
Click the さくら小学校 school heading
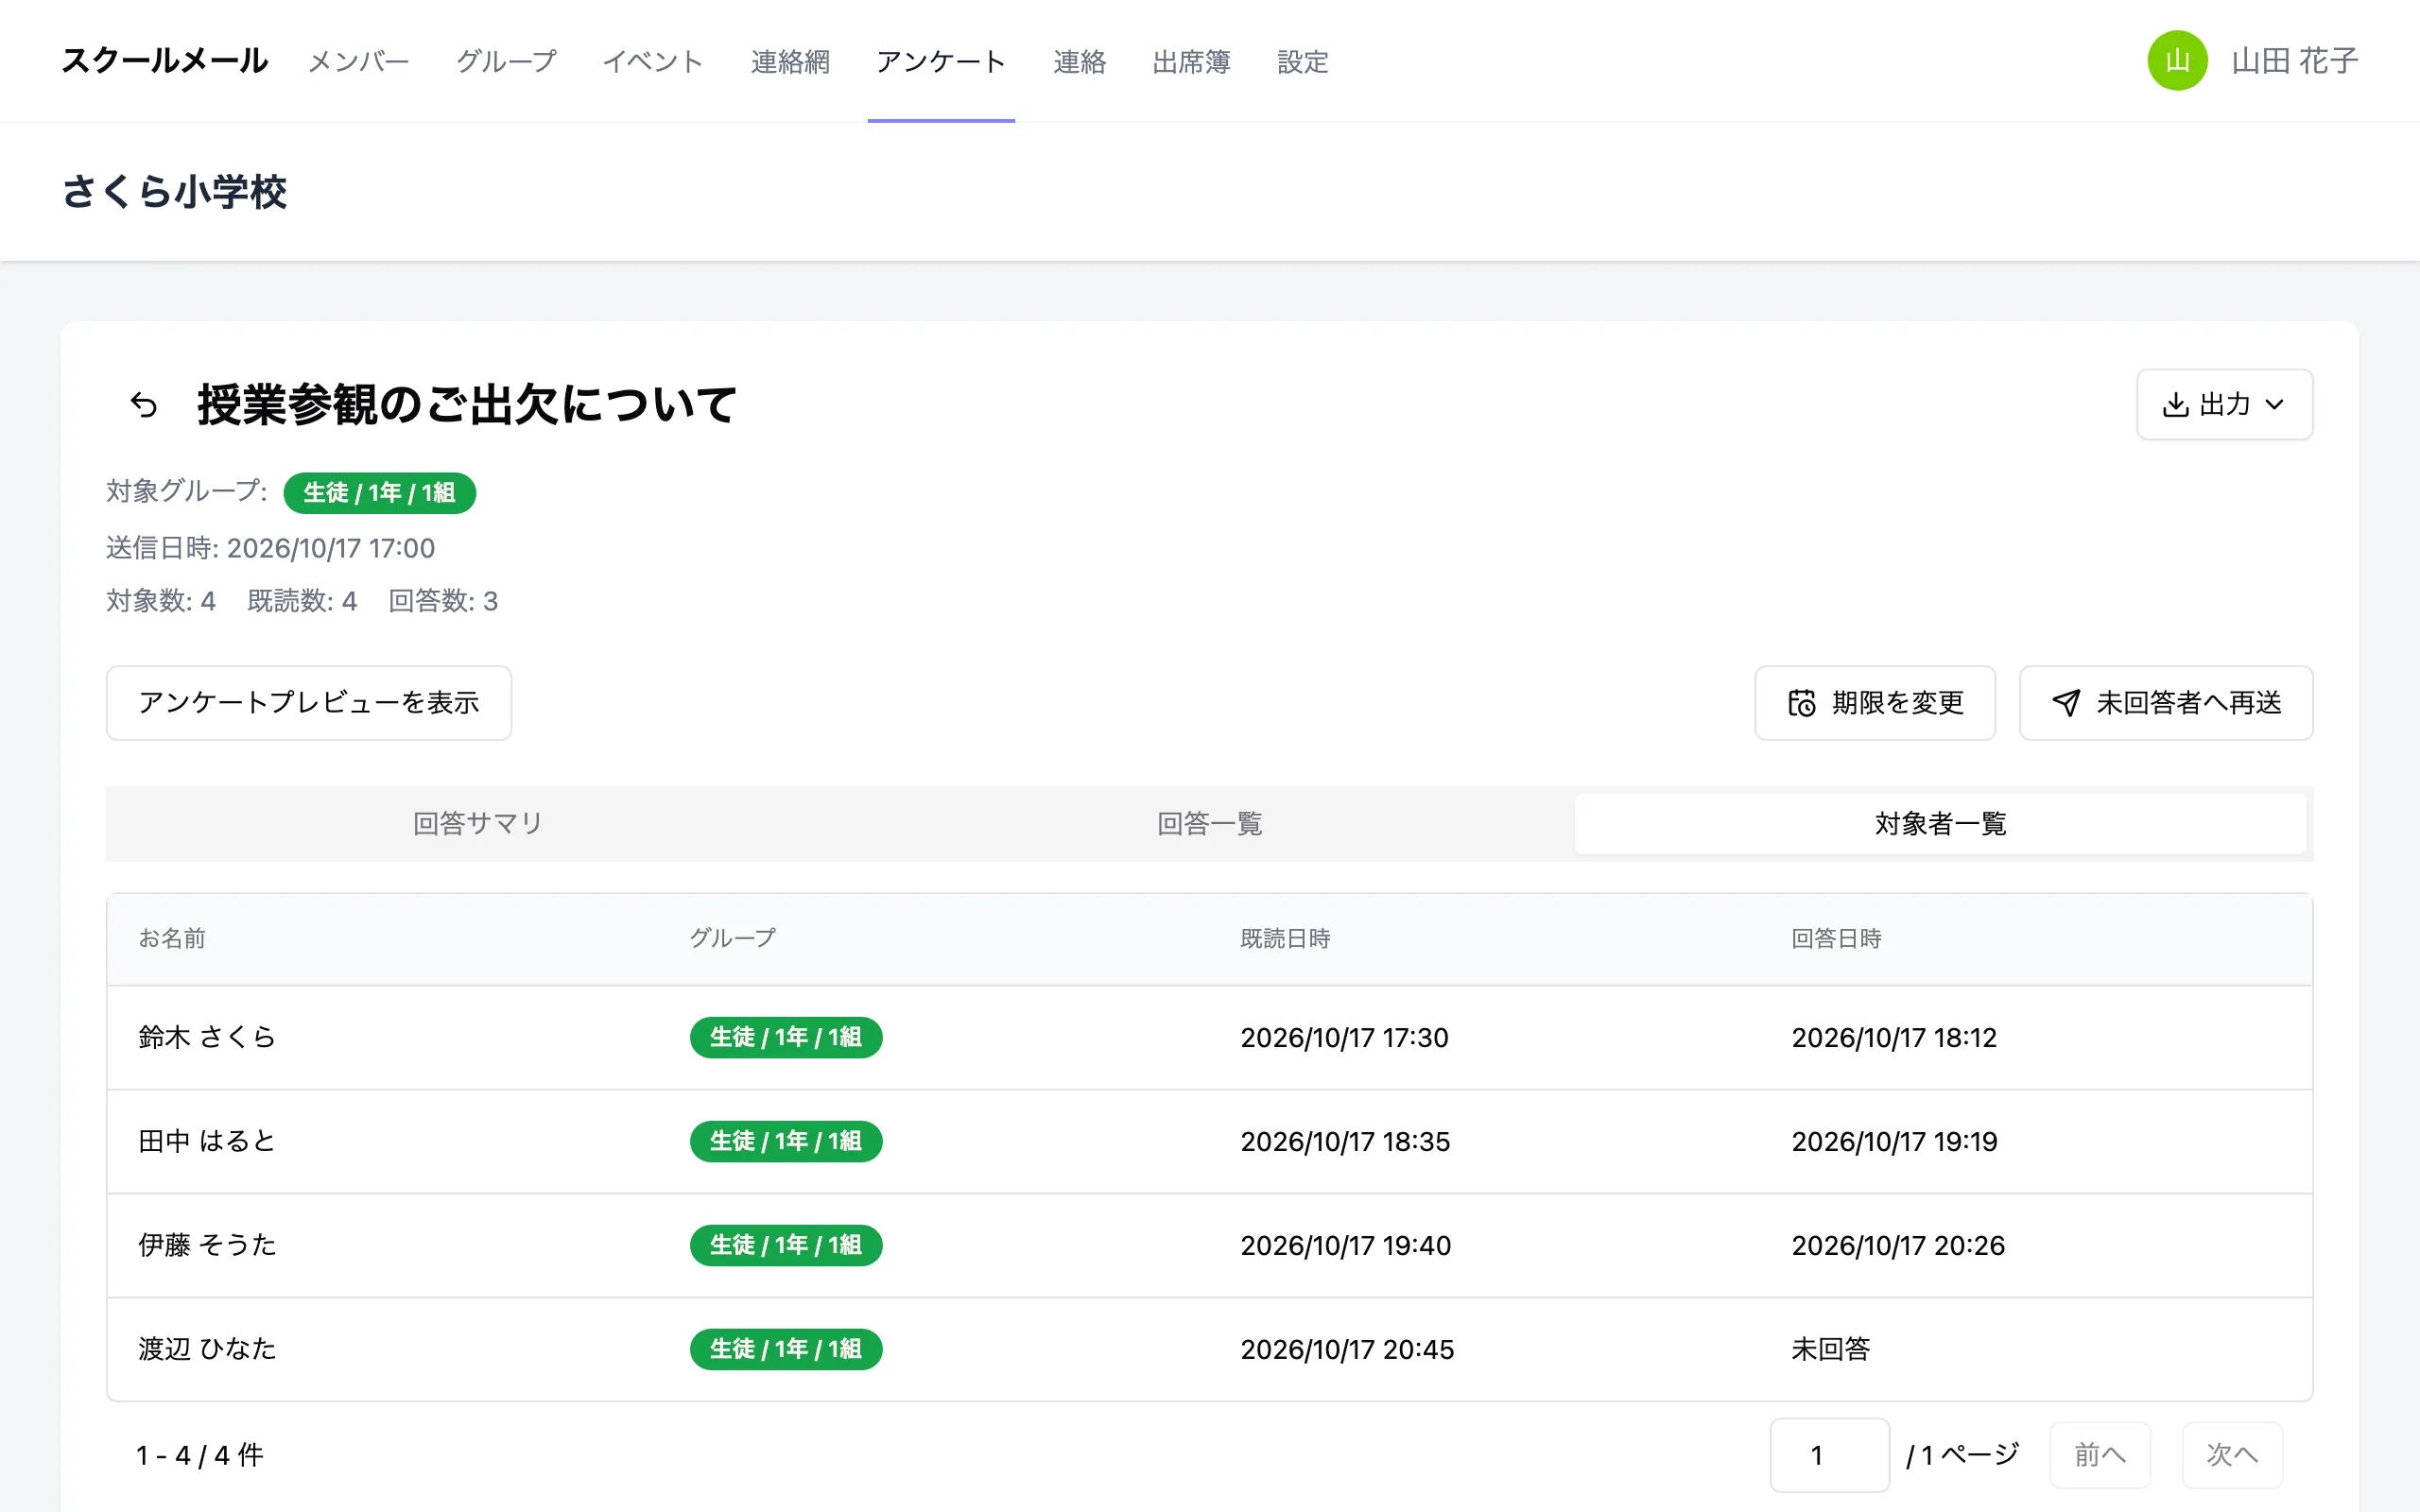(x=175, y=192)
